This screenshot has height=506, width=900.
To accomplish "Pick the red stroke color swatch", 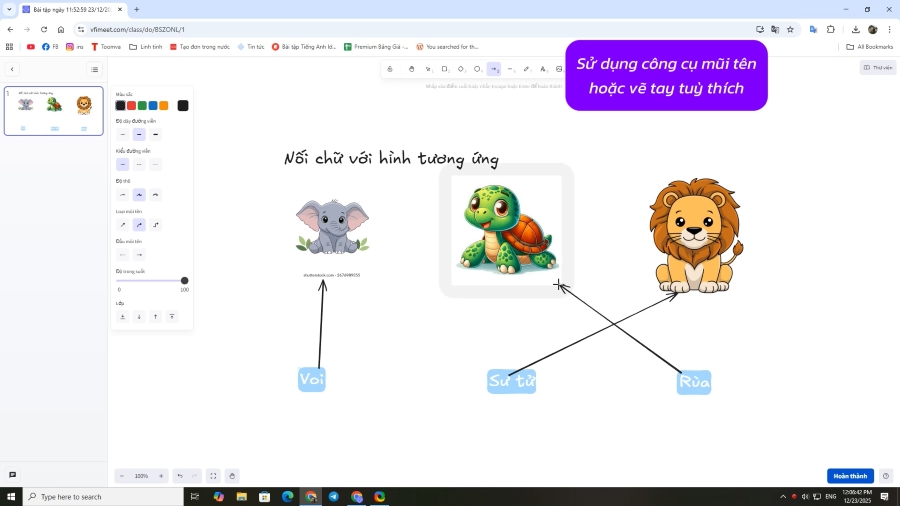I will (x=132, y=105).
